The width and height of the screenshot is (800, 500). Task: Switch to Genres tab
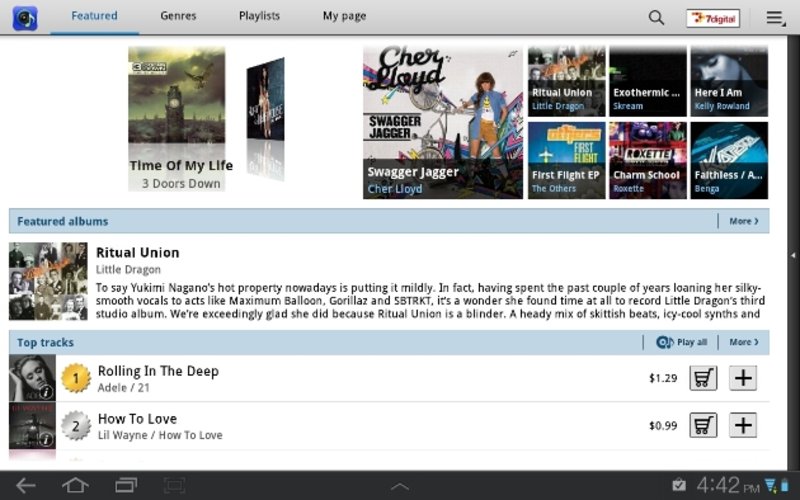coord(178,16)
